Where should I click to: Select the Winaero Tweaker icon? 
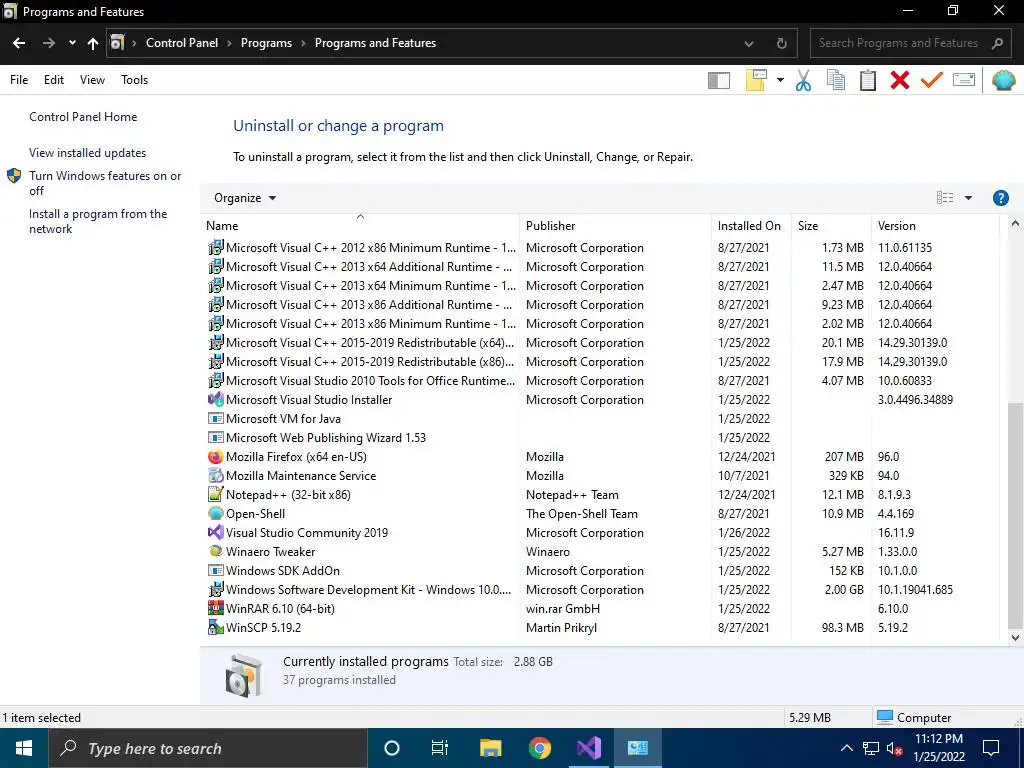(216, 552)
